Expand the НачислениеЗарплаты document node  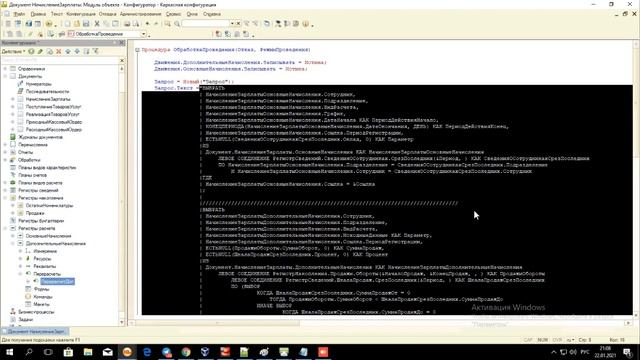point(13,99)
